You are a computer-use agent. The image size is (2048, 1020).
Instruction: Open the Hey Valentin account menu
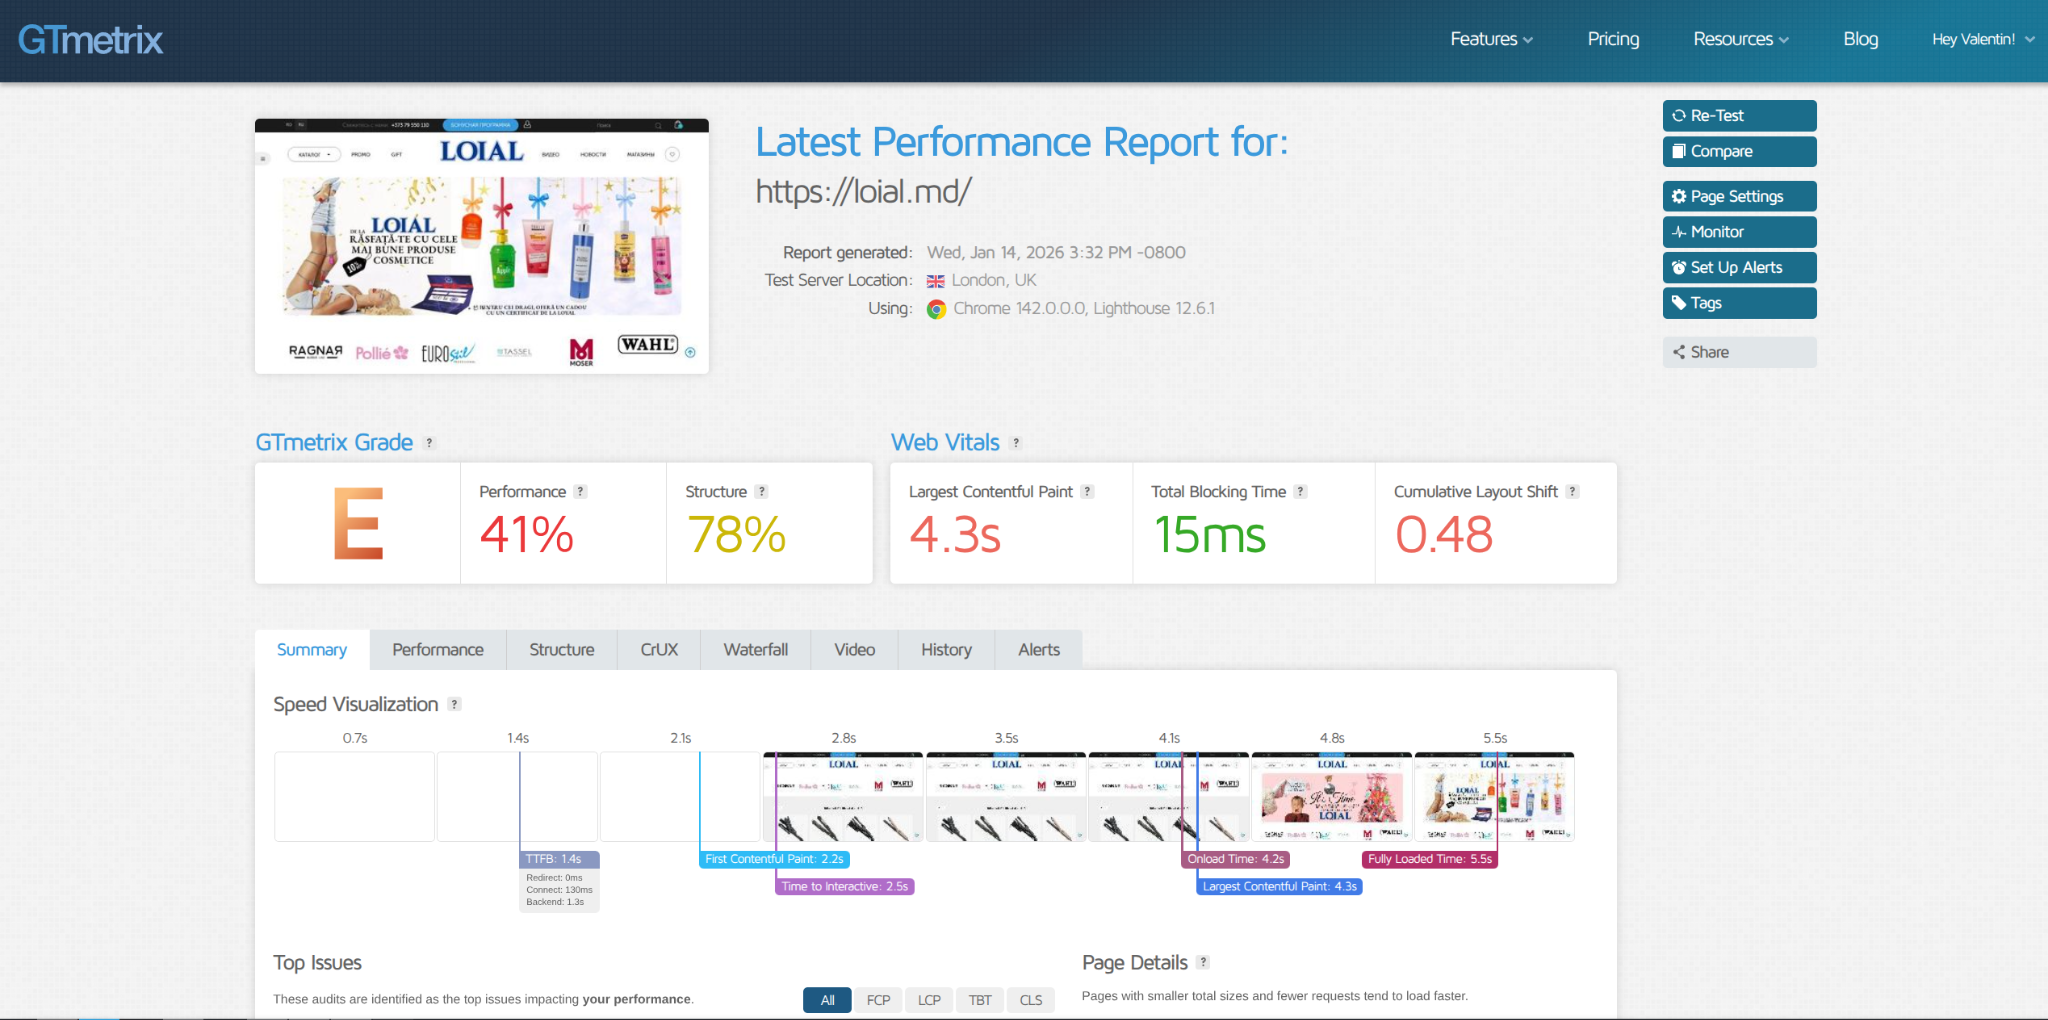(1982, 40)
